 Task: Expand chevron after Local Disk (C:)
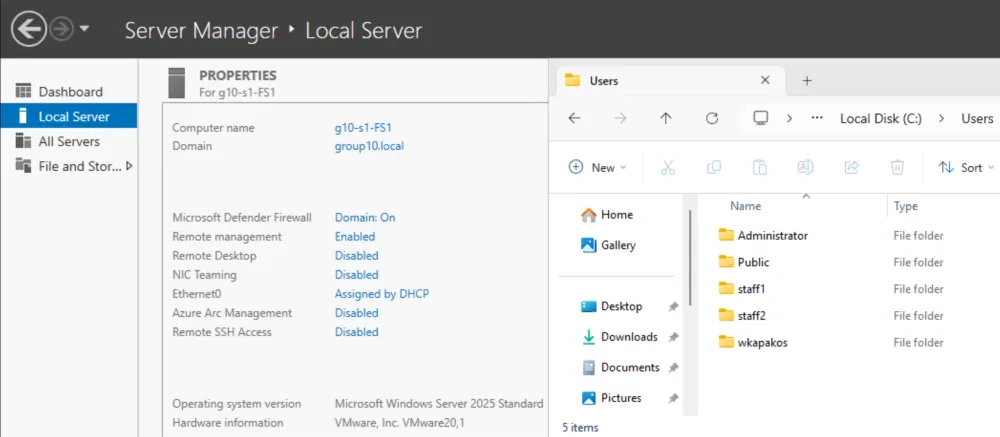(941, 119)
